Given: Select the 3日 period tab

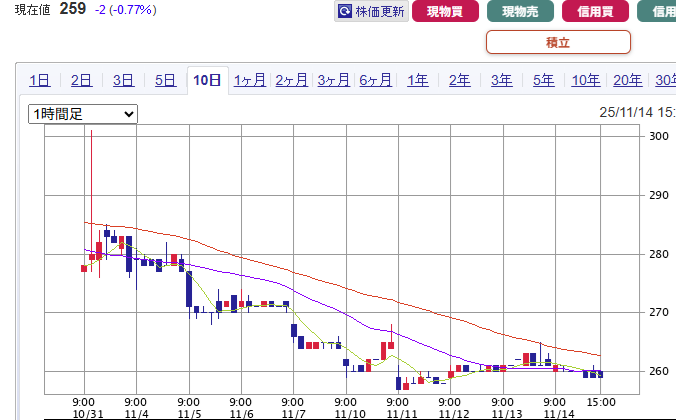Looking at the screenshot, I should 124,81.
